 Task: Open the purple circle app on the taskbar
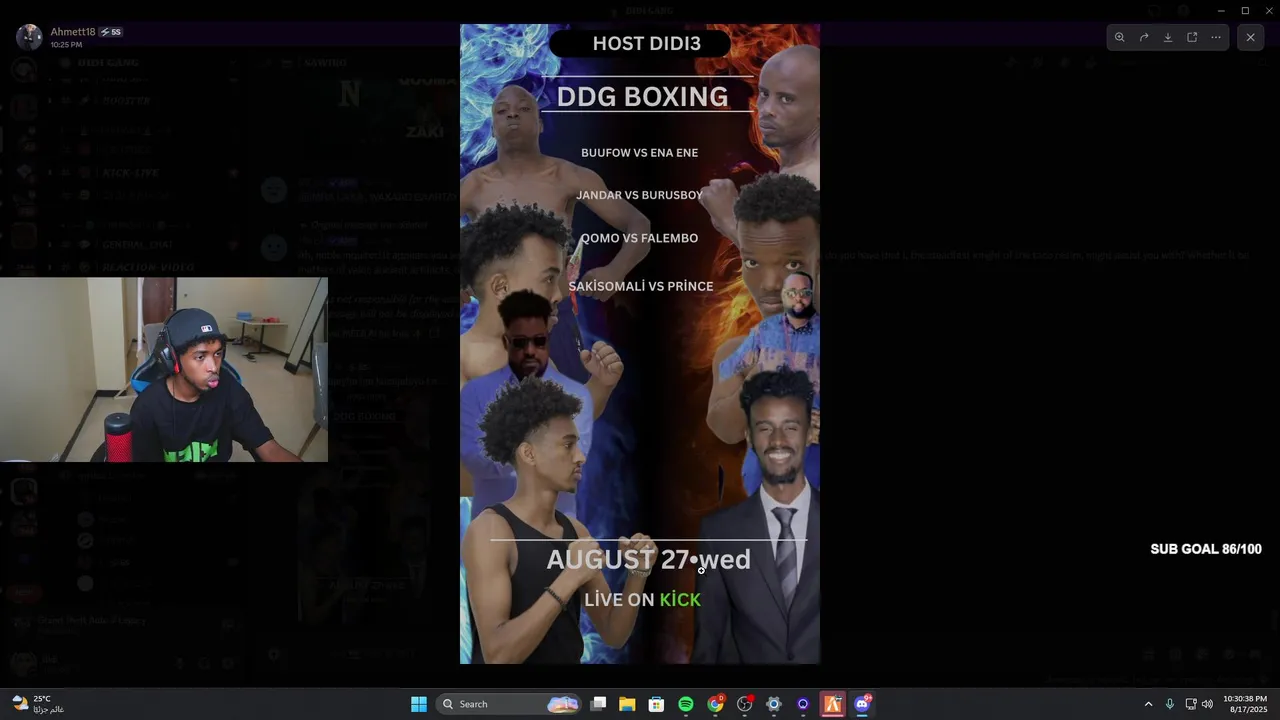point(803,704)
